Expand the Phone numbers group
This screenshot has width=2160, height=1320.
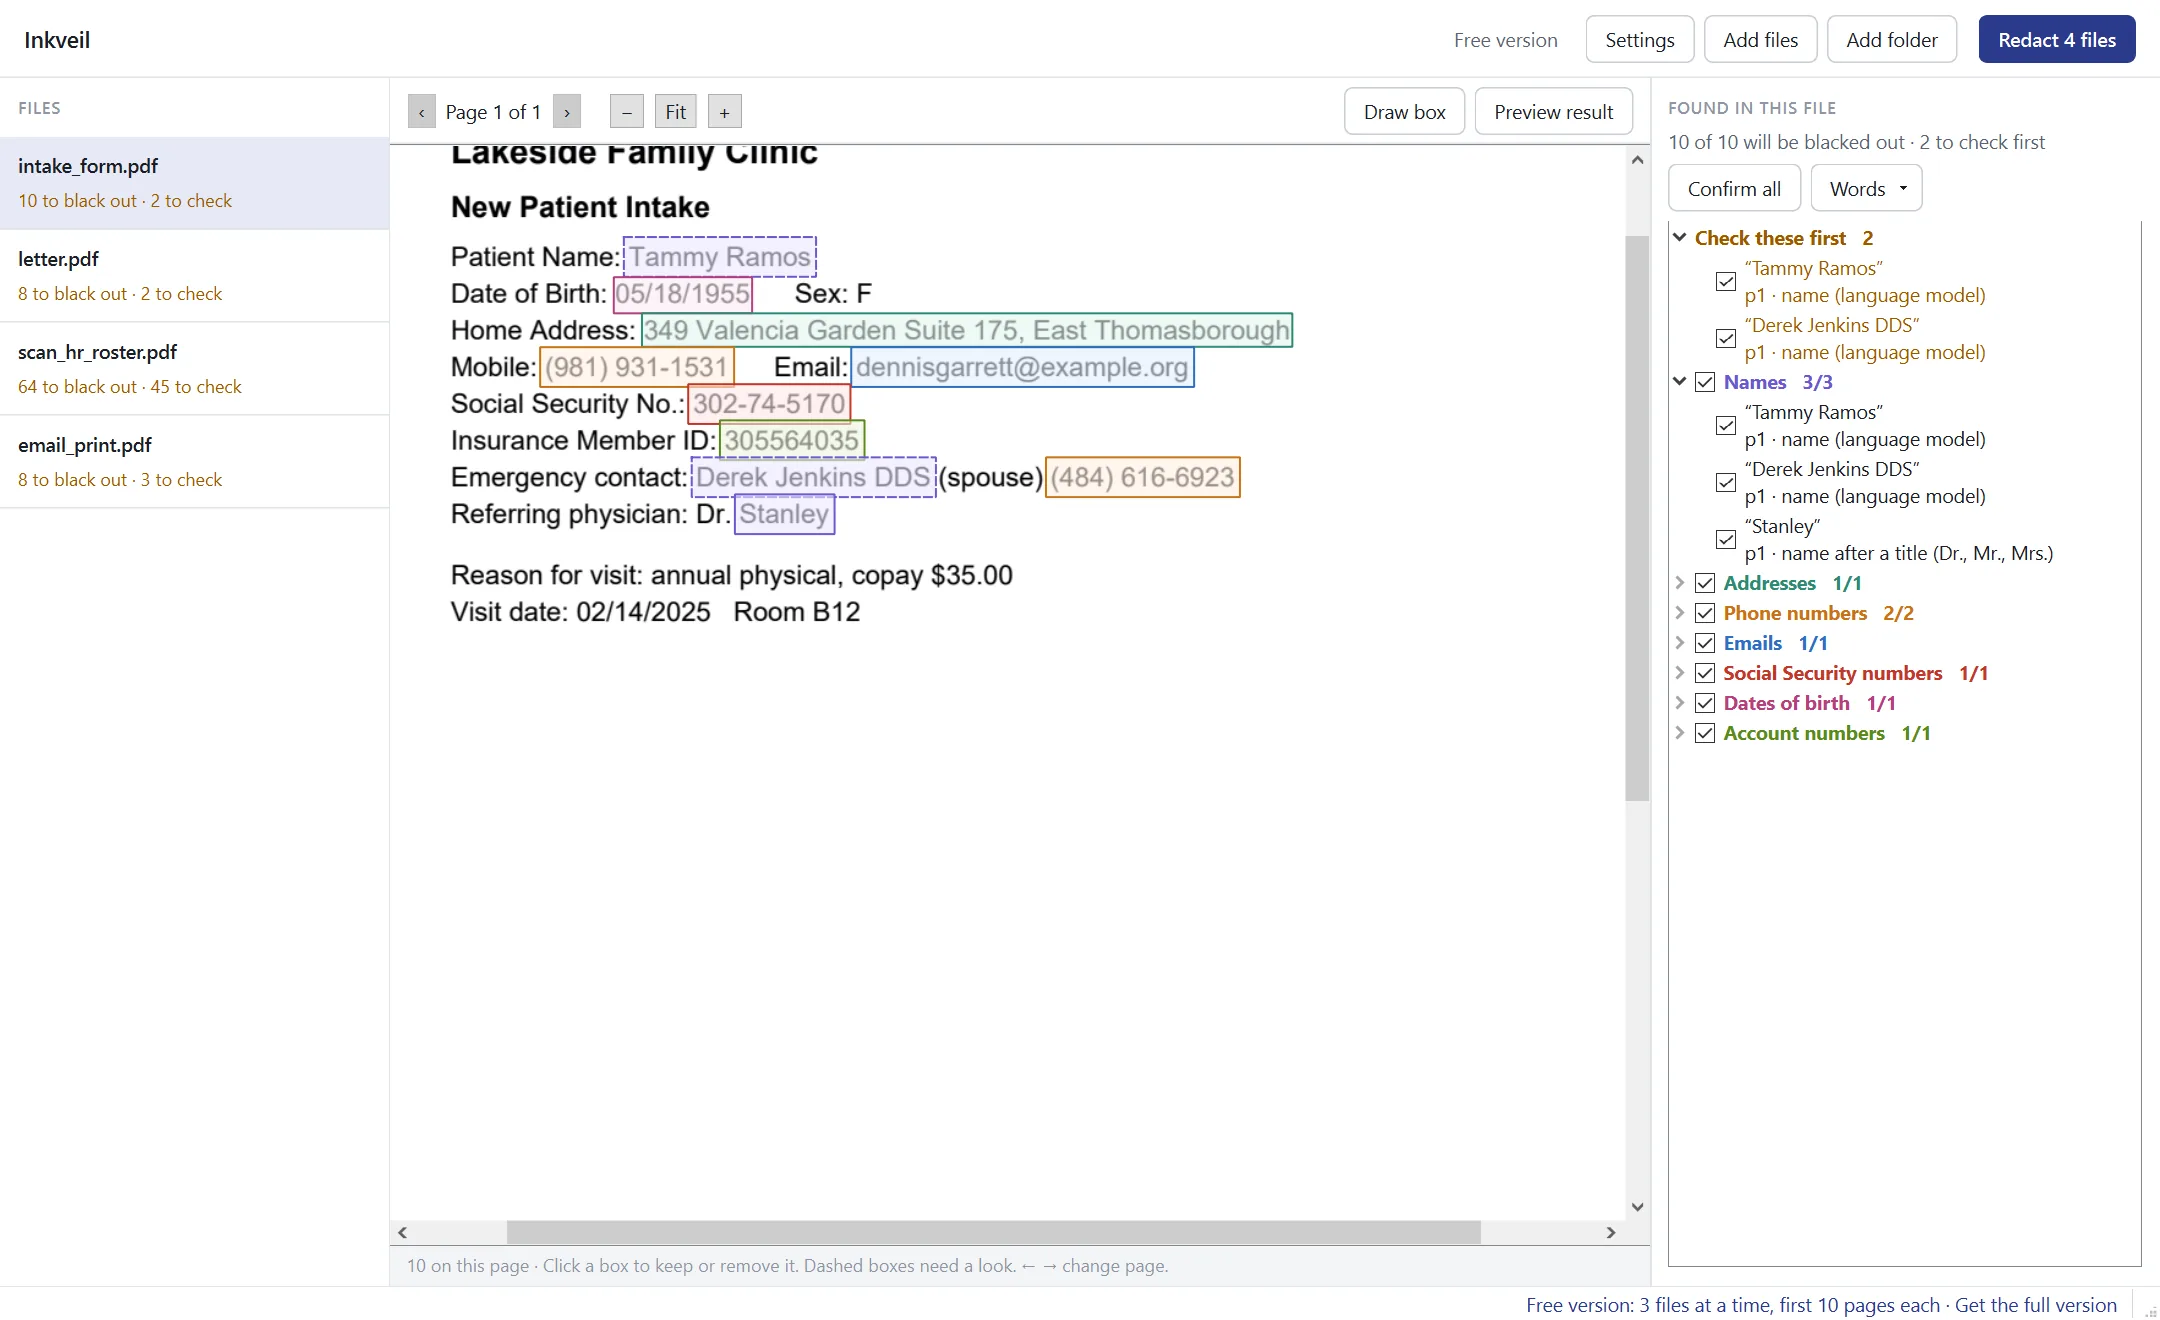[1680, 613]
